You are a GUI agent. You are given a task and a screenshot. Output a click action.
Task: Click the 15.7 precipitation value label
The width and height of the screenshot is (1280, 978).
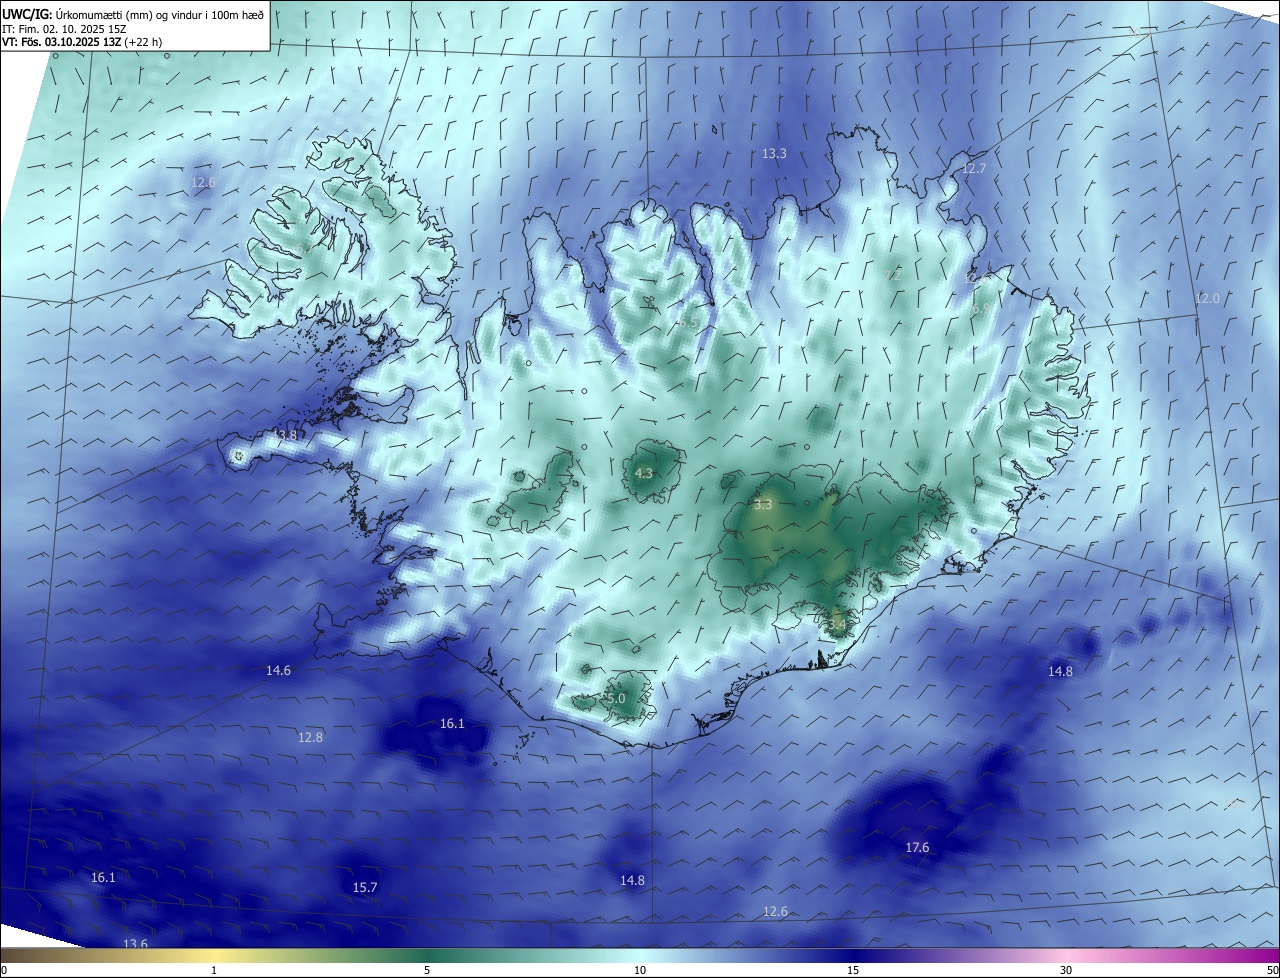[x=365, y=888]
